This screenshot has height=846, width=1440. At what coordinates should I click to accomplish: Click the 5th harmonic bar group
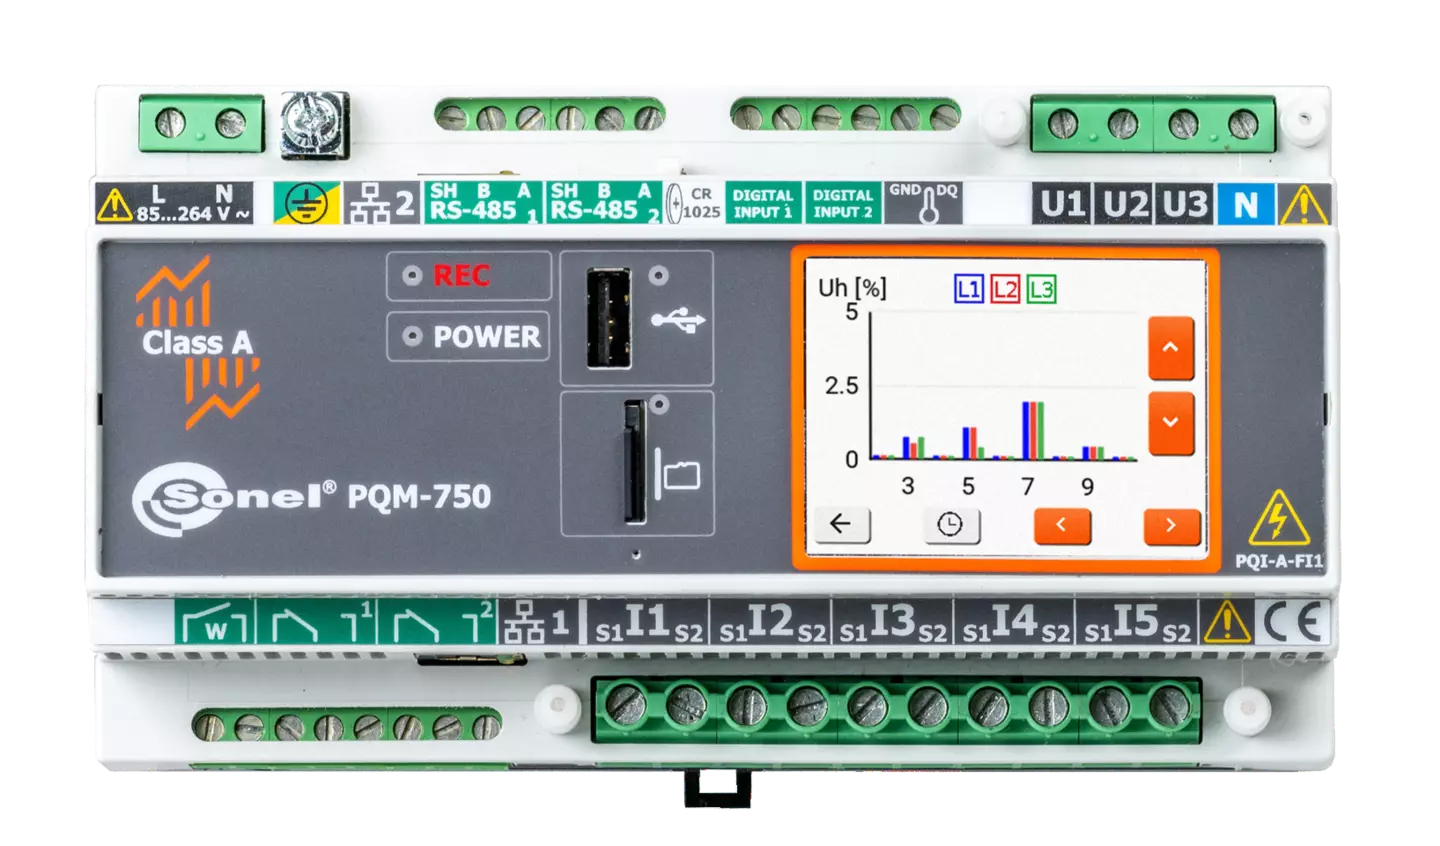tap(972, 443)
